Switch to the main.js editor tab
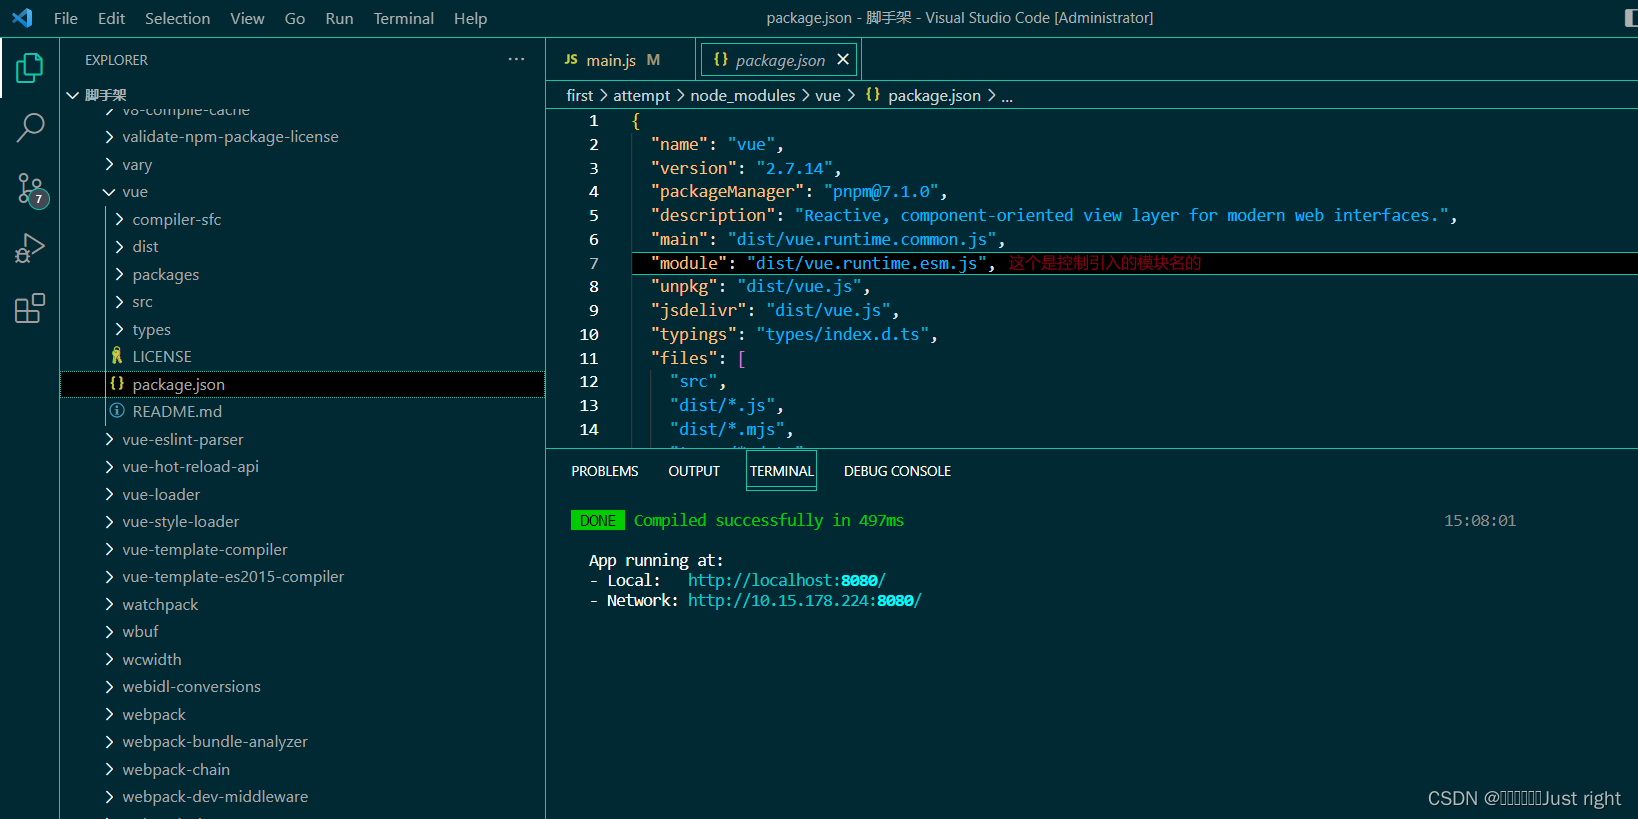The width and height of the screenshot is (1638, 819). (620, 60)
